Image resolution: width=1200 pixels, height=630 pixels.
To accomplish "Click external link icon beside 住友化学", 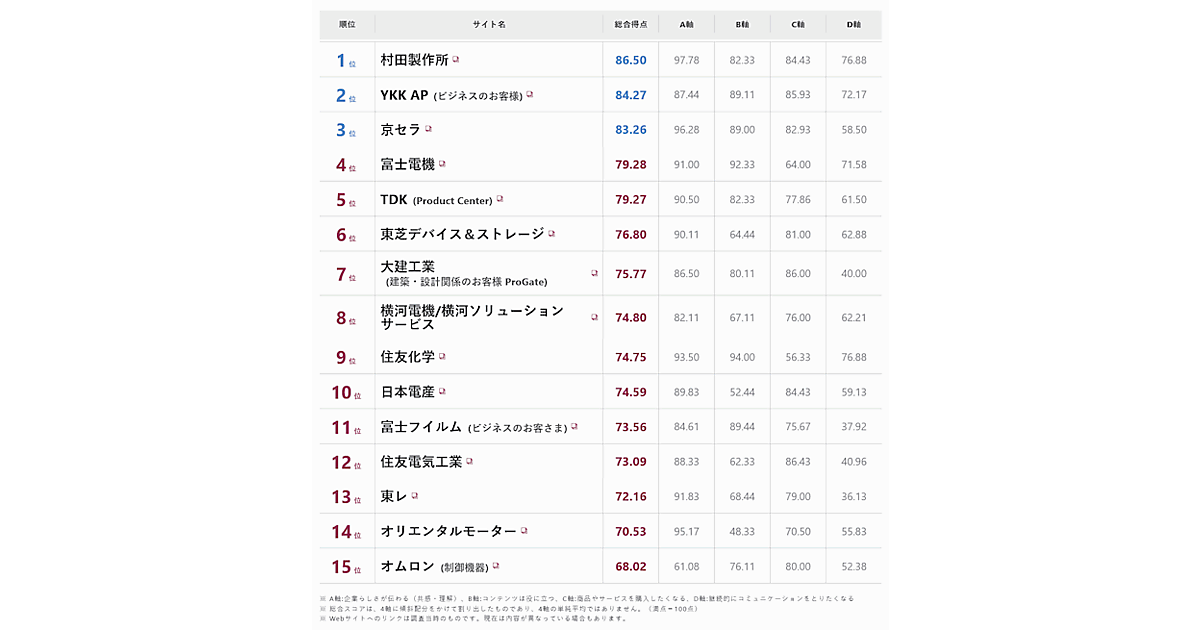I will pos(442,356).
